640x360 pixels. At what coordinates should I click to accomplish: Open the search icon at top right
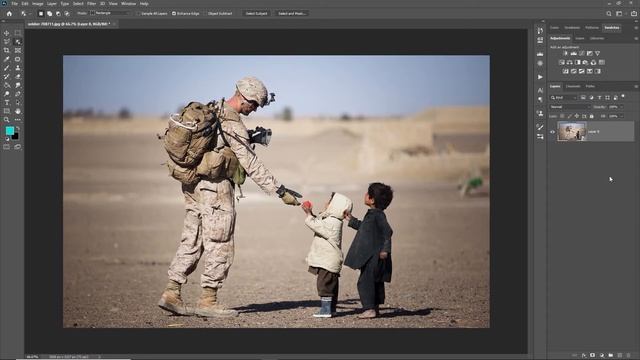(609, 13)
